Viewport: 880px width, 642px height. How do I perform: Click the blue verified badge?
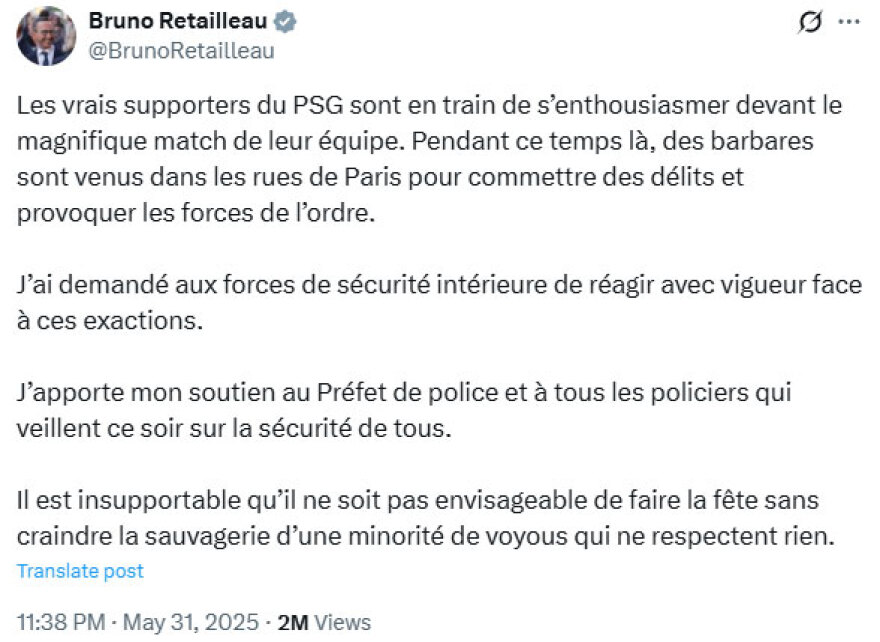pyautogui.click(x=284, y=22)
